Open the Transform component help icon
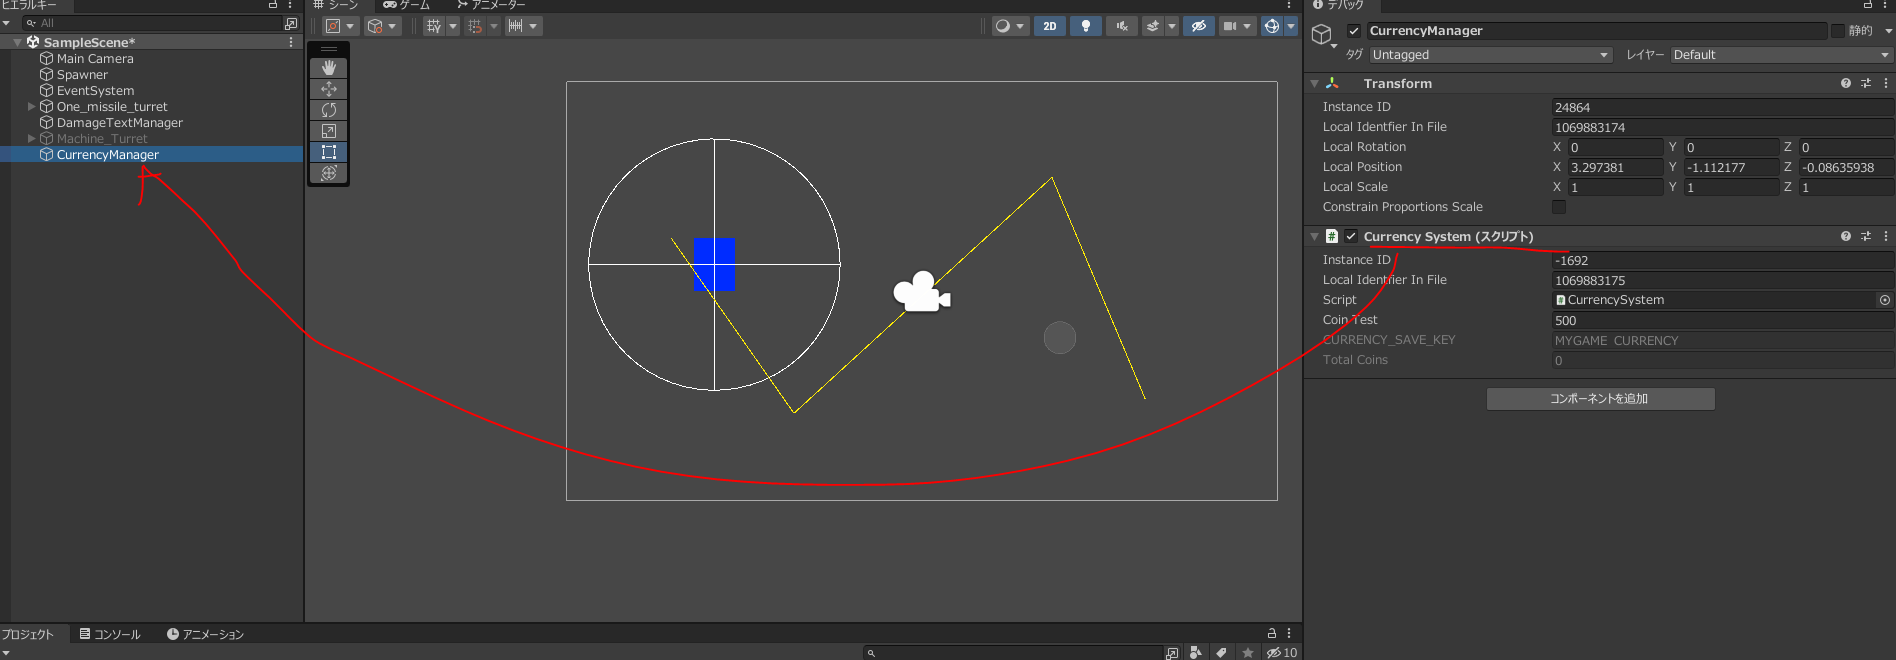This screenshot has height=660, width=1896. point(1846,83)
